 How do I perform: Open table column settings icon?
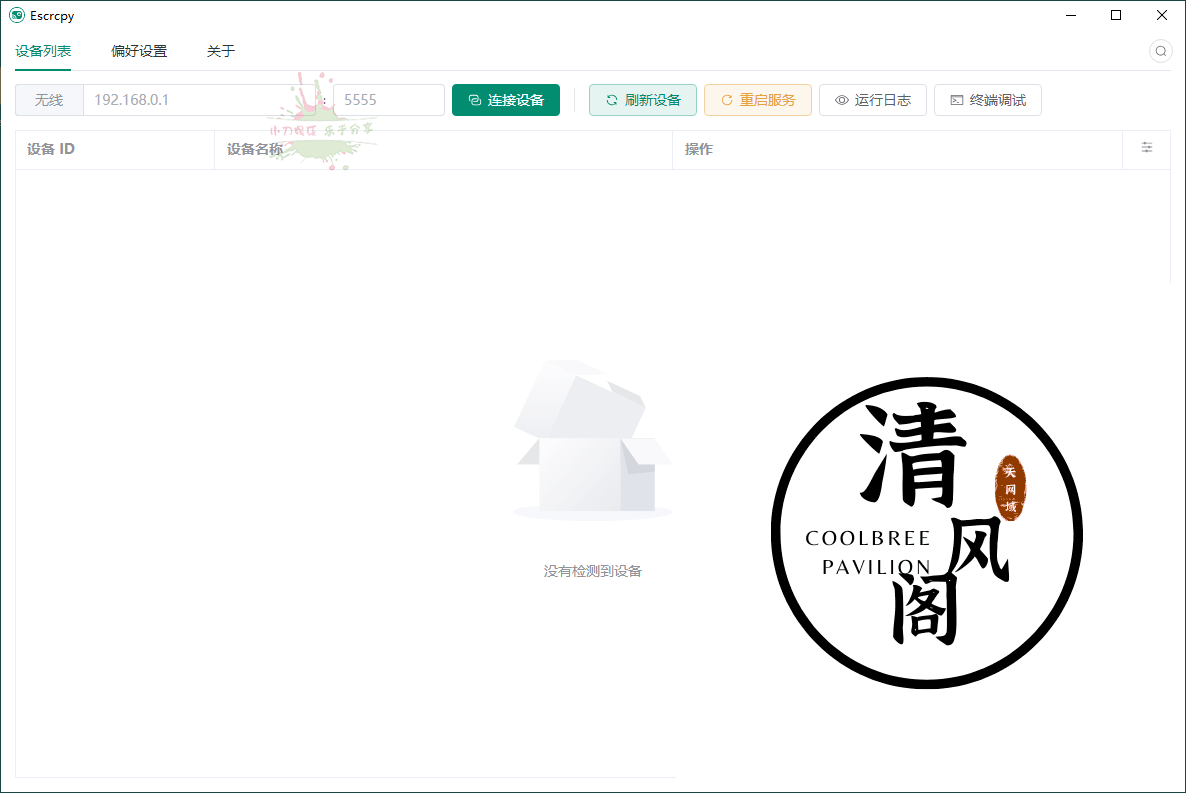(x=1147, y=148)
